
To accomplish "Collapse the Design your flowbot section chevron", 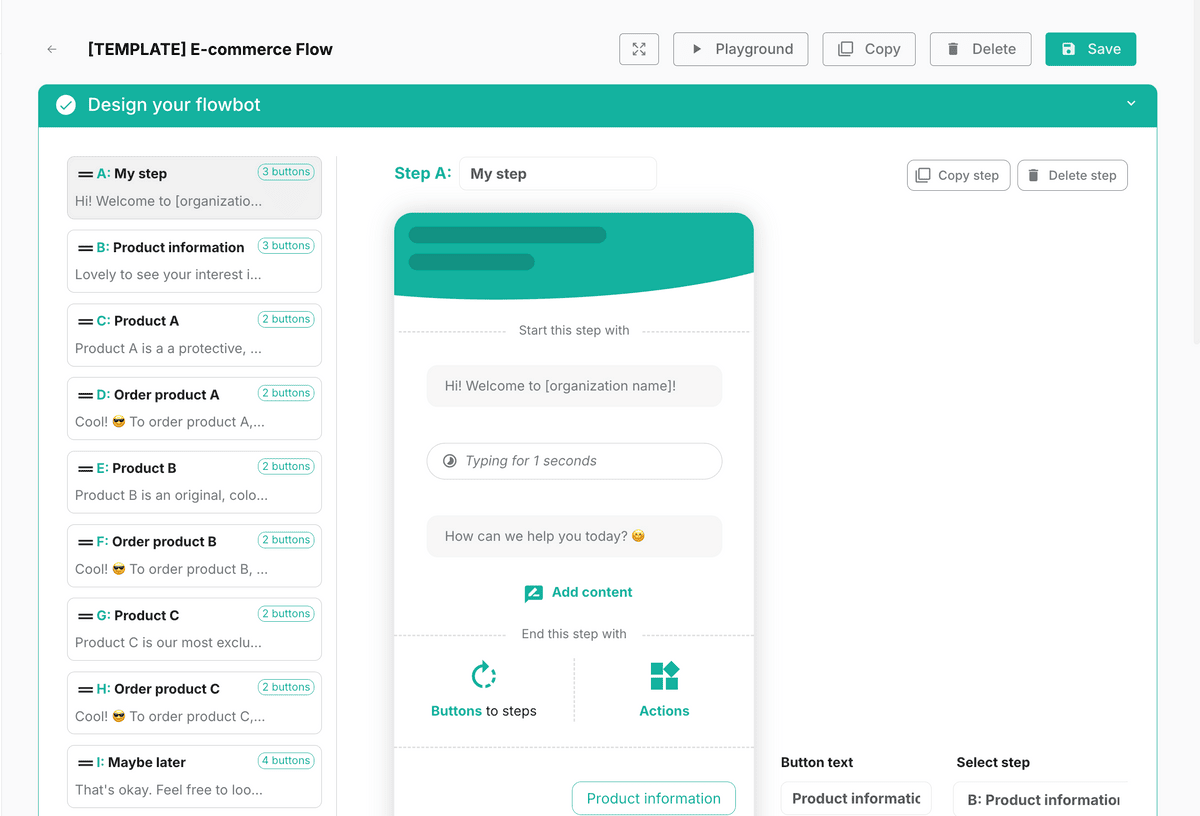I will (x=1131, y=104).
